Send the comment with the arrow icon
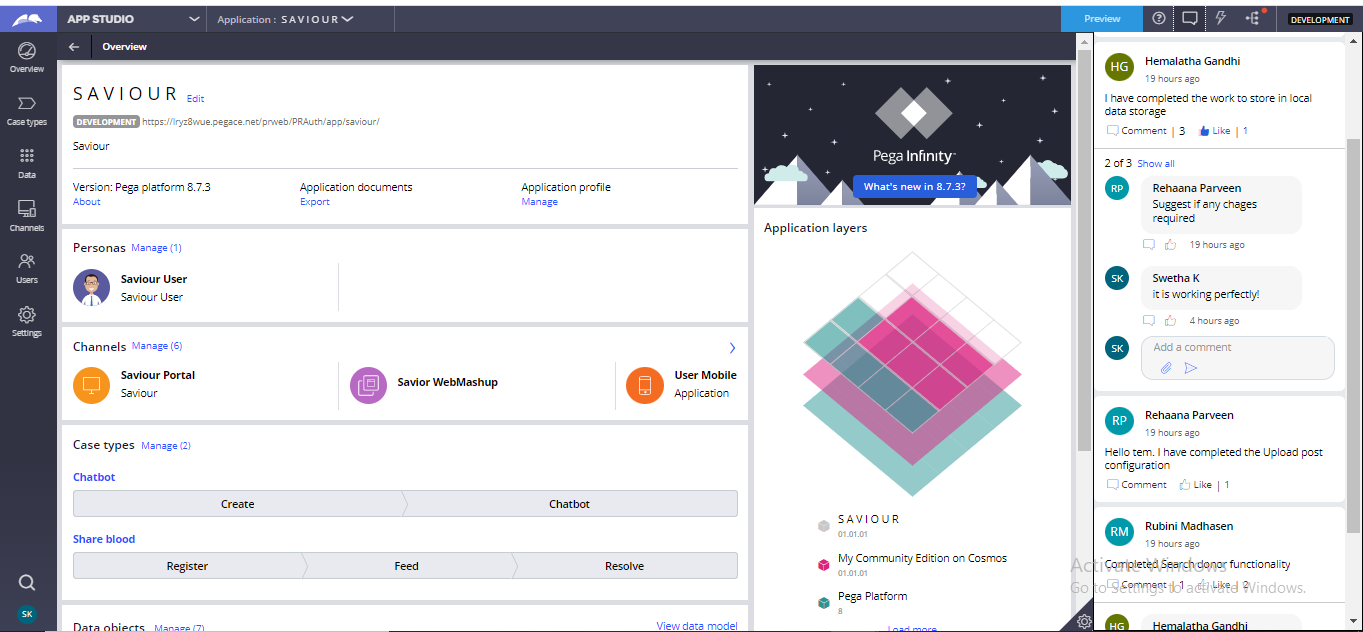1363x632 pixels. click(x=1190, y=368)
